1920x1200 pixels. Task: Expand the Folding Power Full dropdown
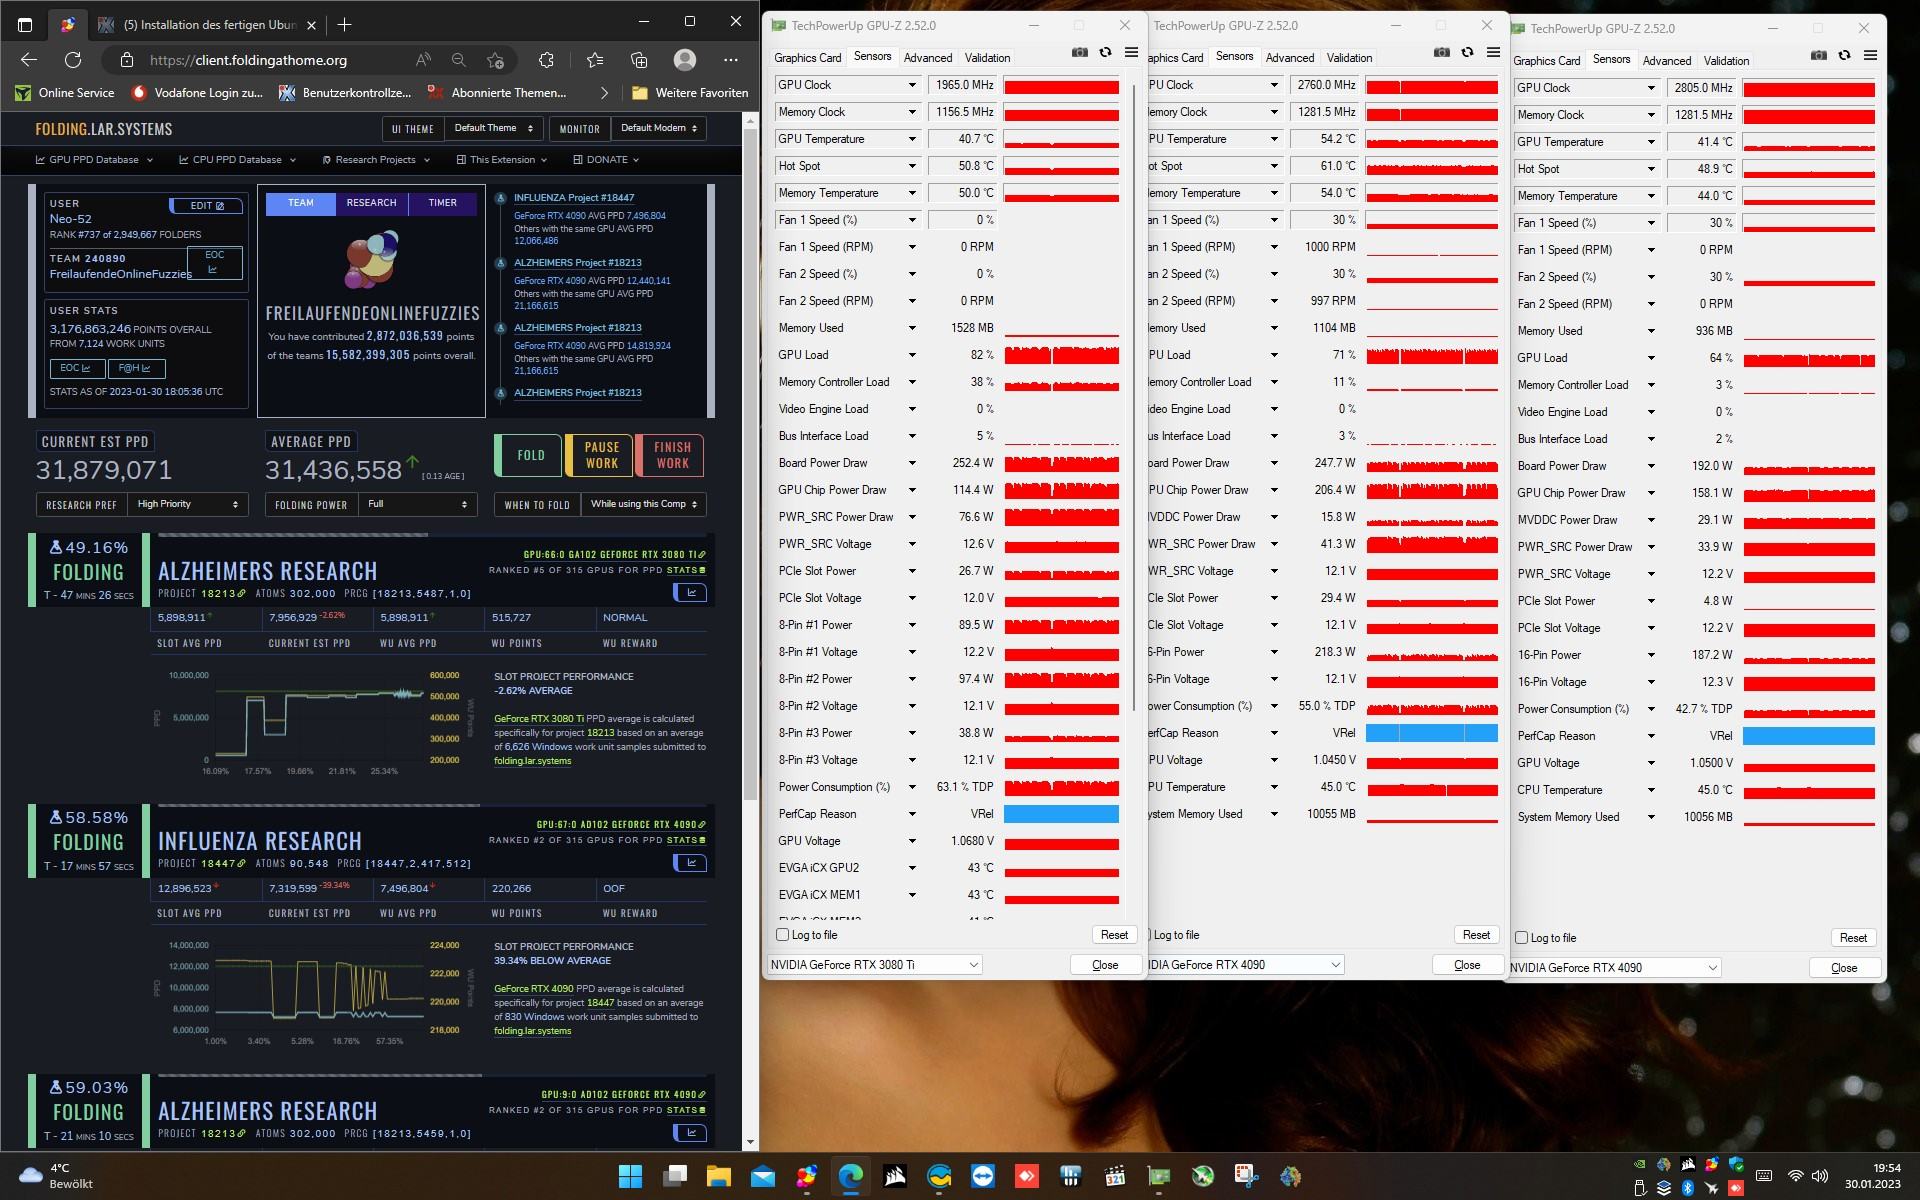(x=418, y=504)
